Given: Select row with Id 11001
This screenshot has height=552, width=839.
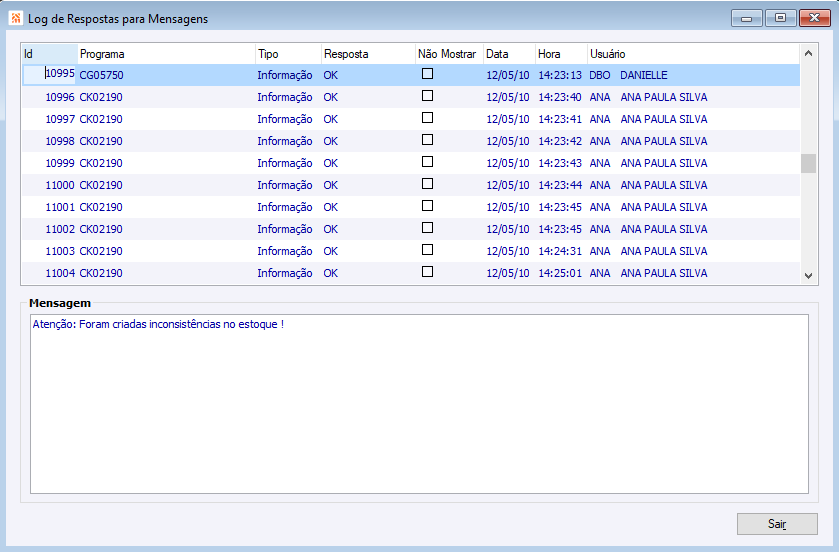Looking at the screenshot, I should tap(411, 207).
